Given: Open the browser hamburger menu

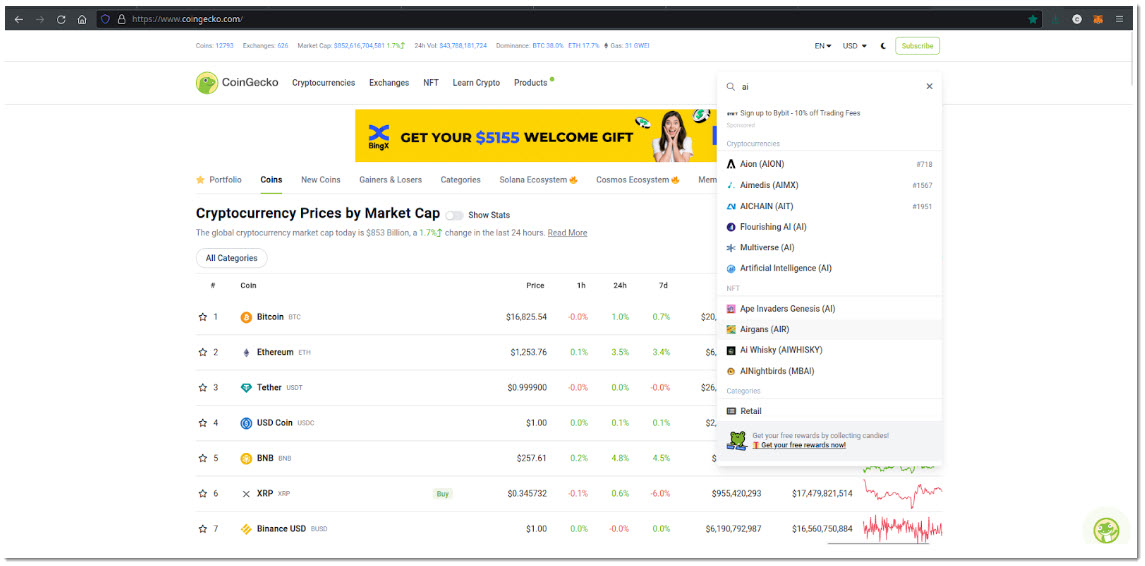Looking at the screenshot, I should [x=1119, y=19].
